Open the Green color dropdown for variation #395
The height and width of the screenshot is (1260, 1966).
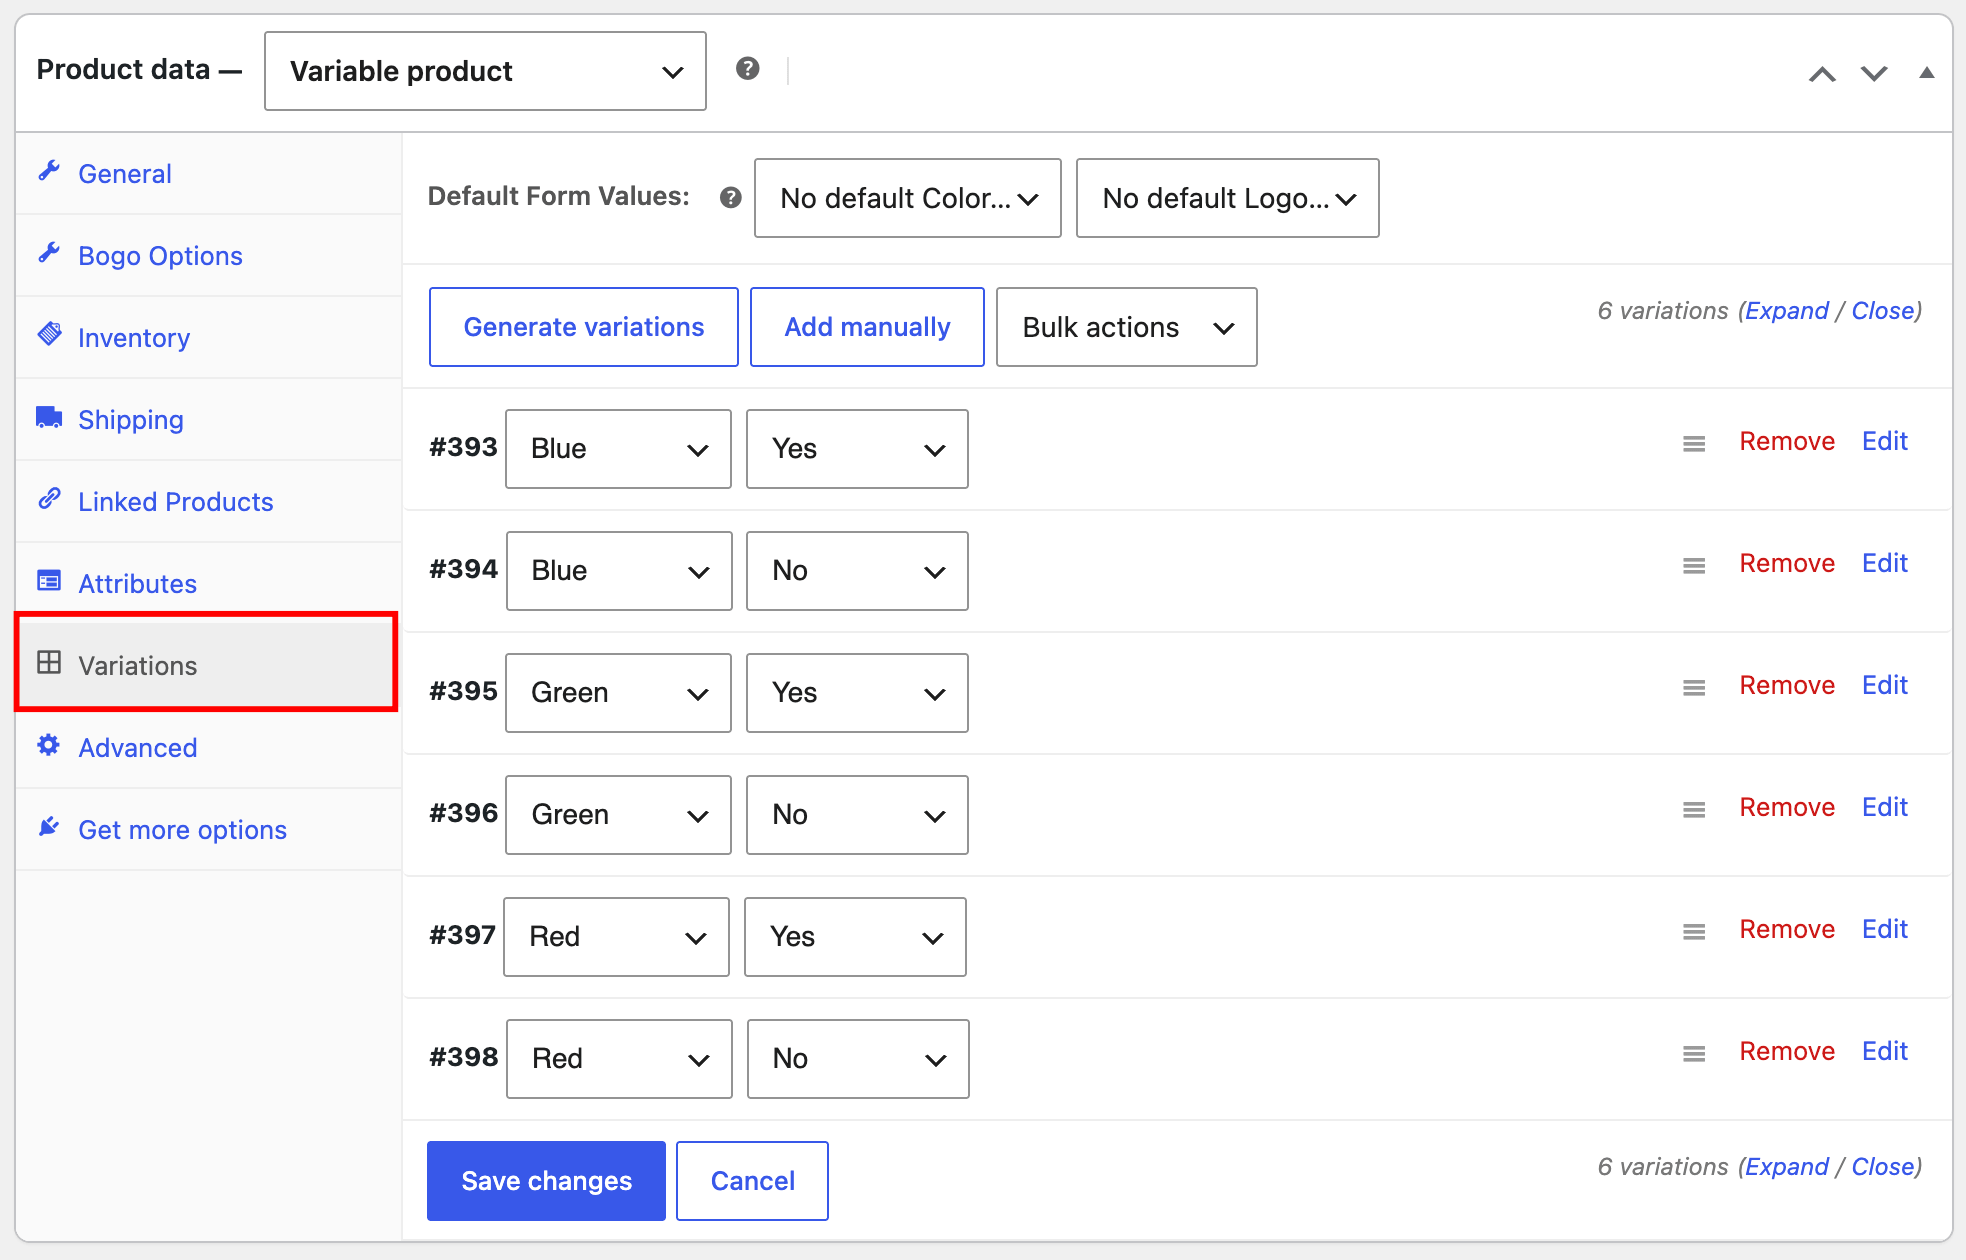click(618, 693)
